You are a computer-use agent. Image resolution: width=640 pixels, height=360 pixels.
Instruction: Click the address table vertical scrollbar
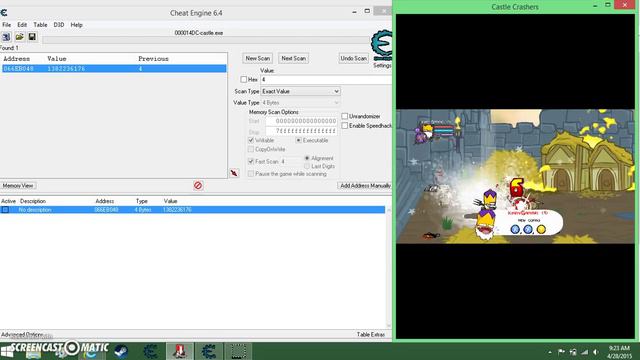click(389, 268)
